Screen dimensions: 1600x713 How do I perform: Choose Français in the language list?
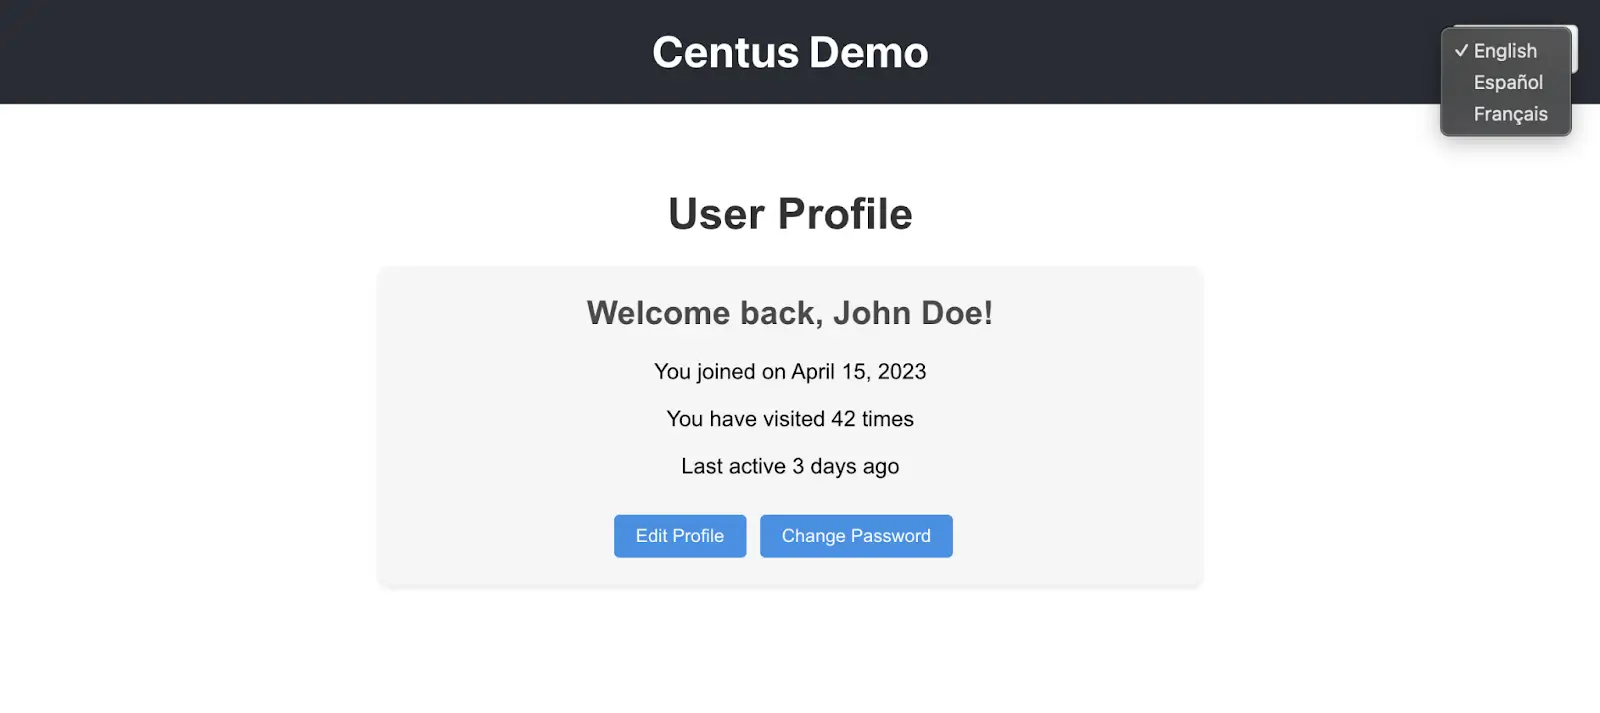[x=1510, y=115]
